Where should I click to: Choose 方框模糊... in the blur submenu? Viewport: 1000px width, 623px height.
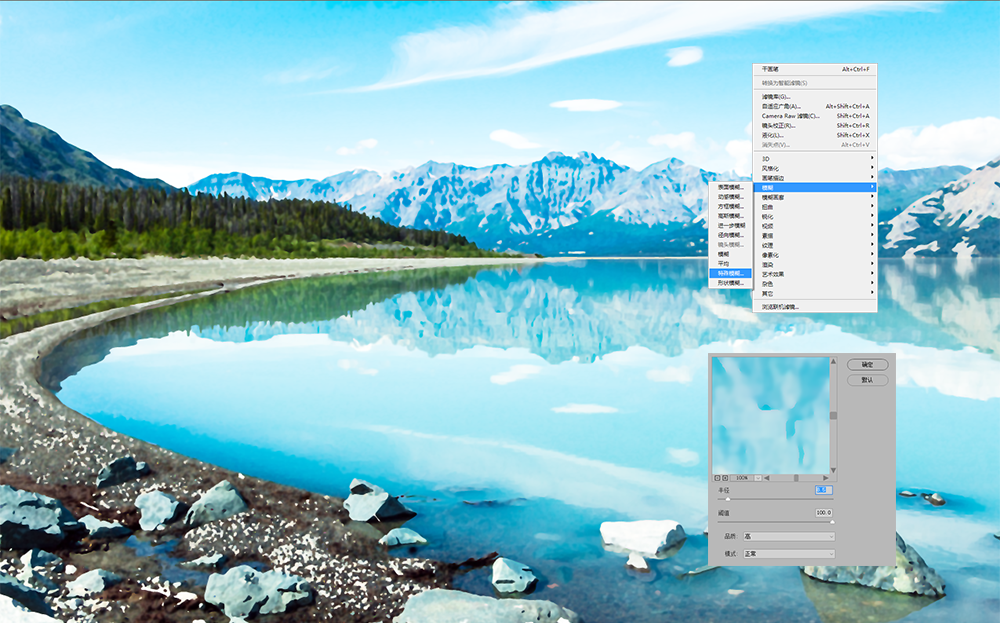pyautogui.click(x=730, y=206)
